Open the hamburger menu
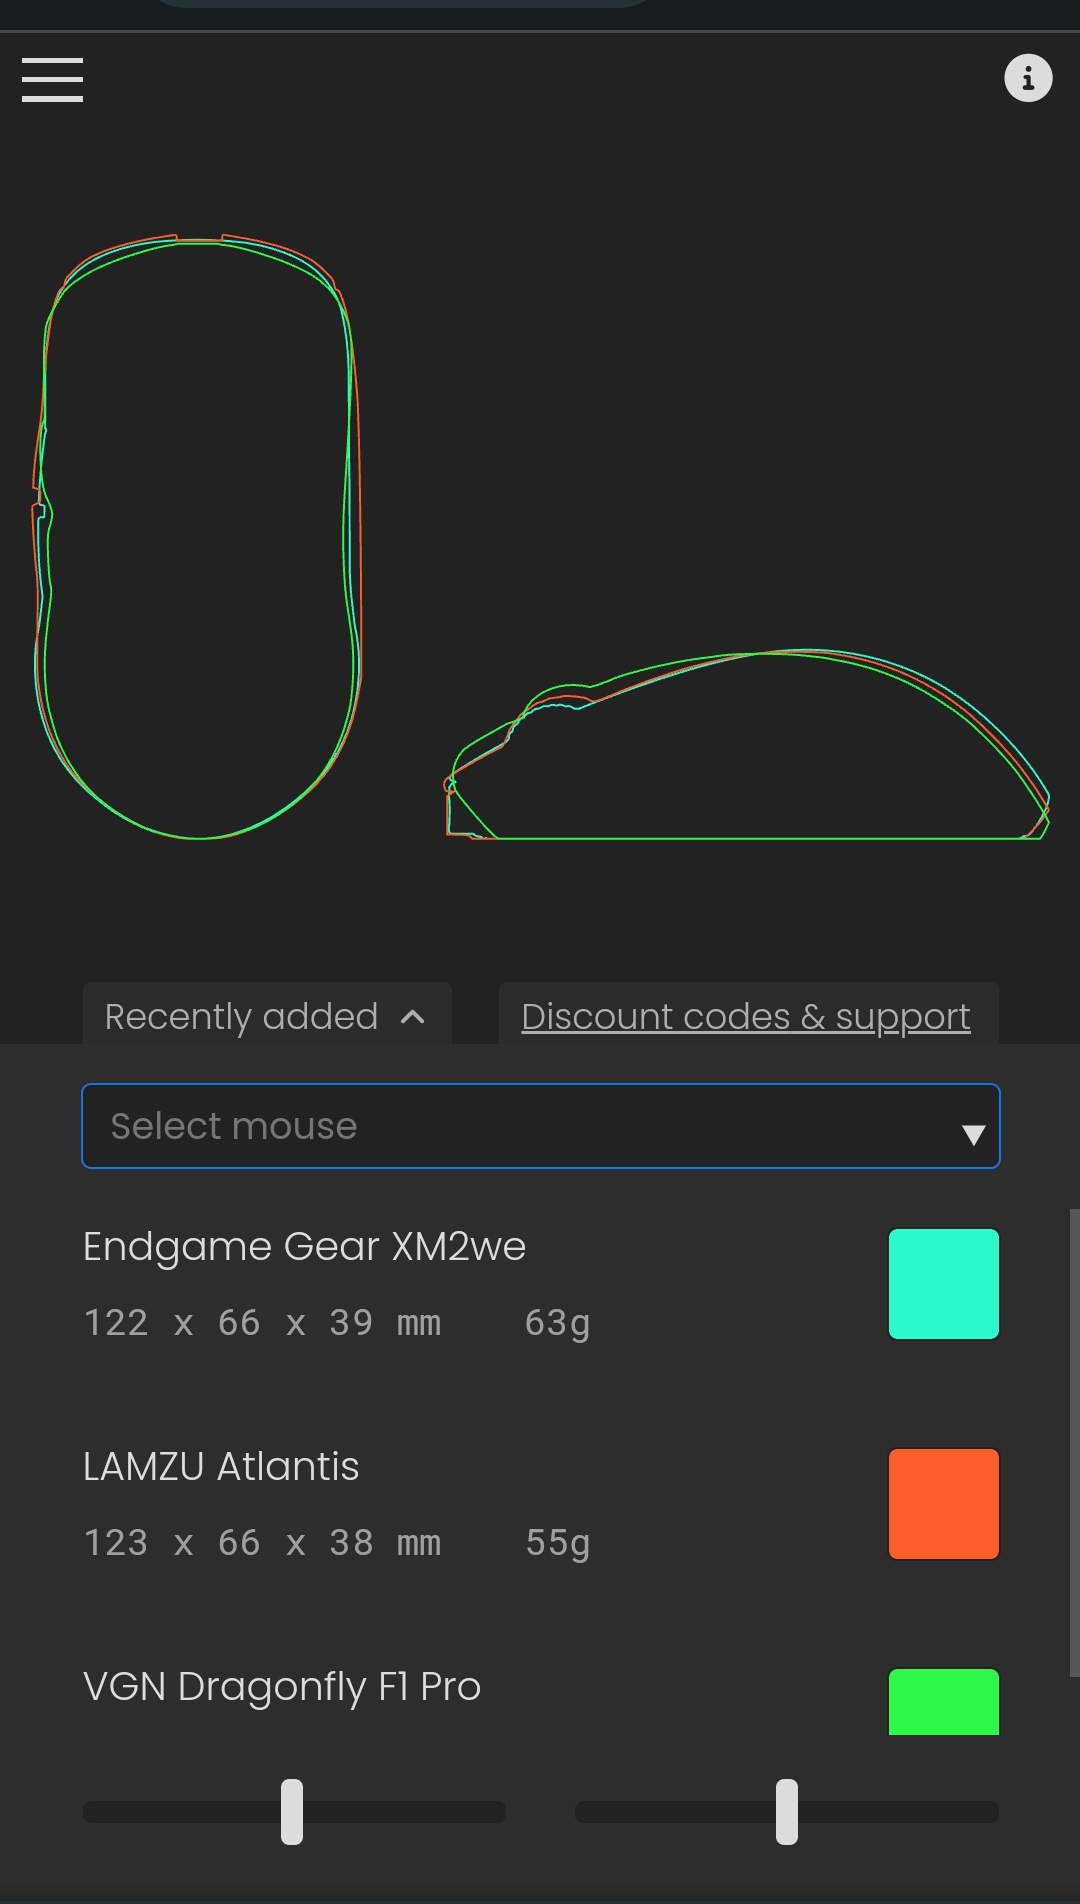 point(52,79)
